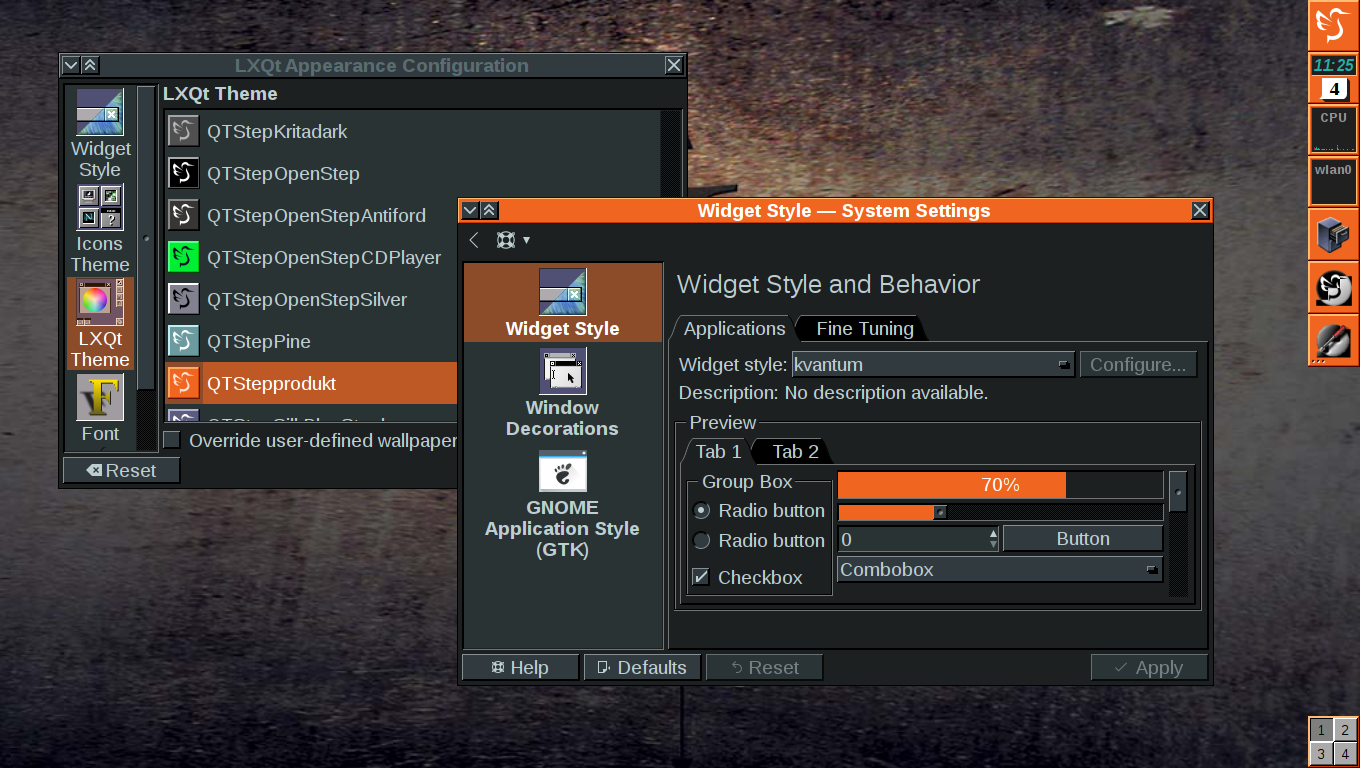
Task: Open Help in System Settings
Action: (x=520, y=667)
